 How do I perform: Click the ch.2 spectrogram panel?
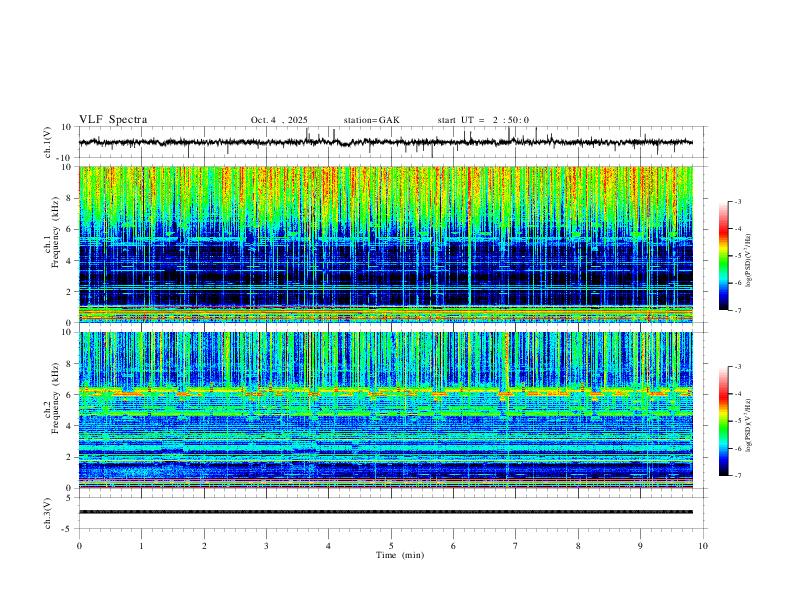(386, 410)
